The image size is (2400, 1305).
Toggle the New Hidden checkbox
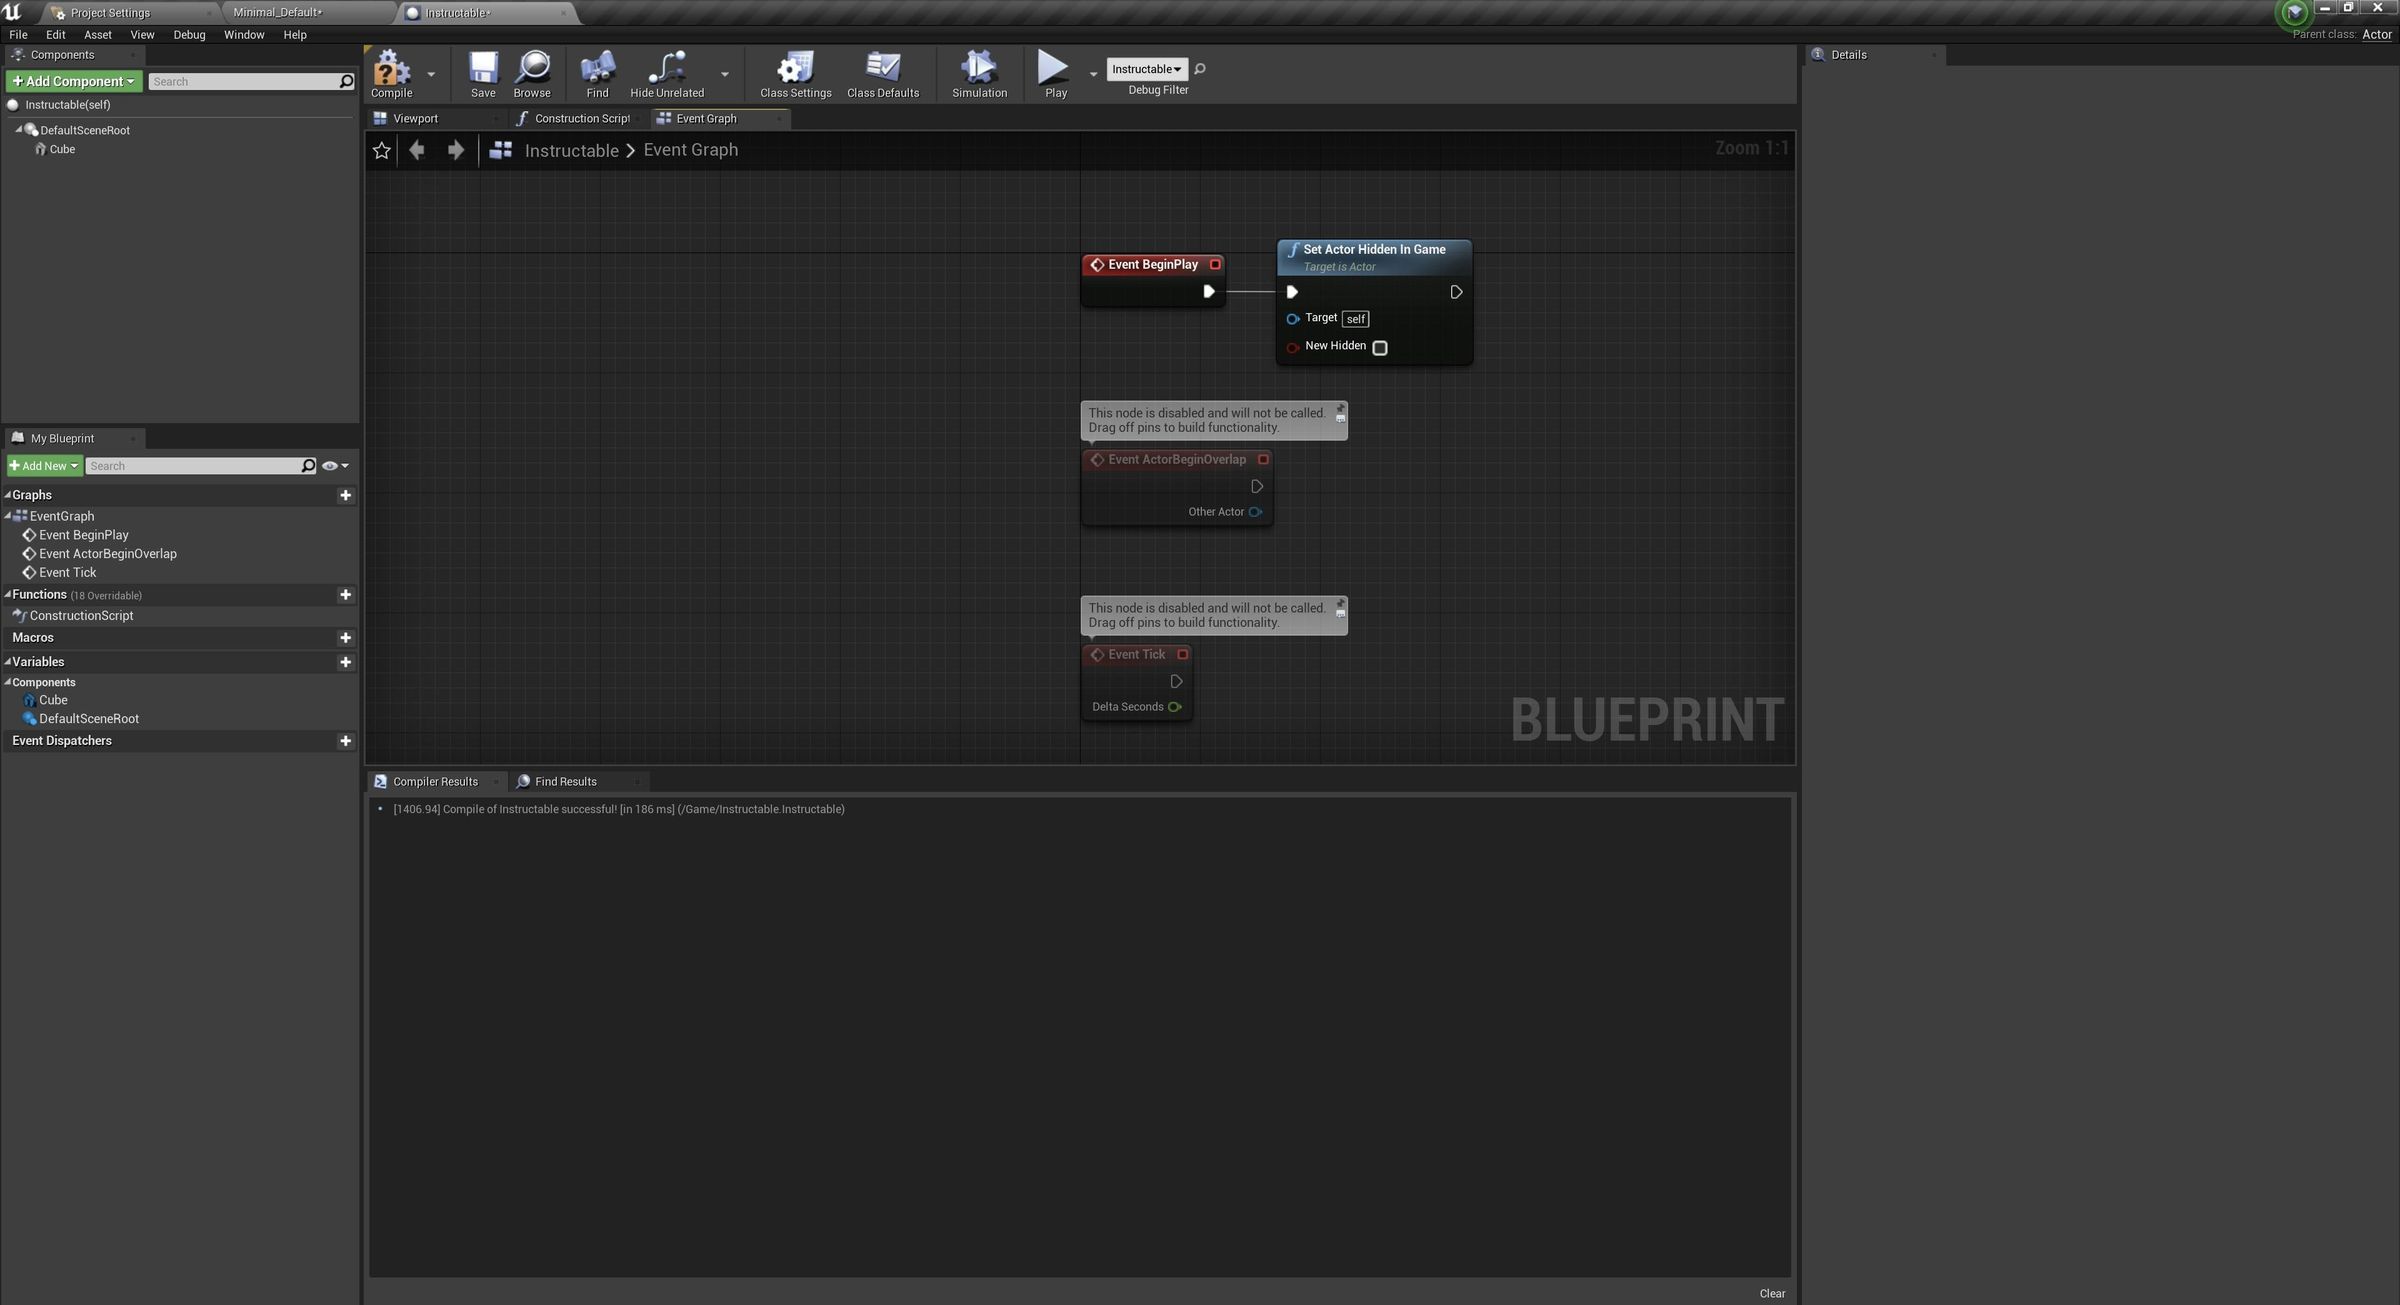tap(1380, 348)
